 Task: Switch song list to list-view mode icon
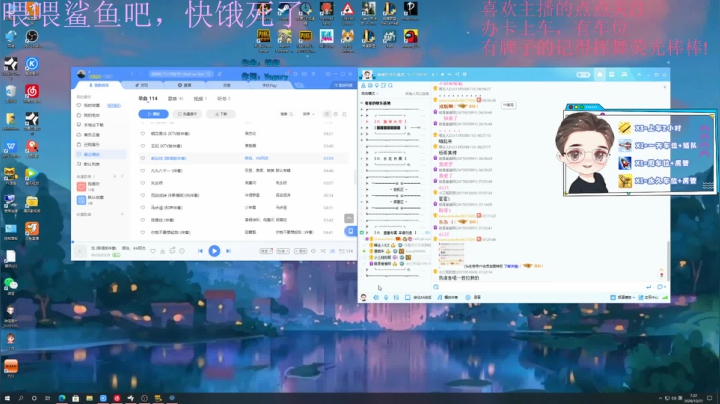point(326,114)
